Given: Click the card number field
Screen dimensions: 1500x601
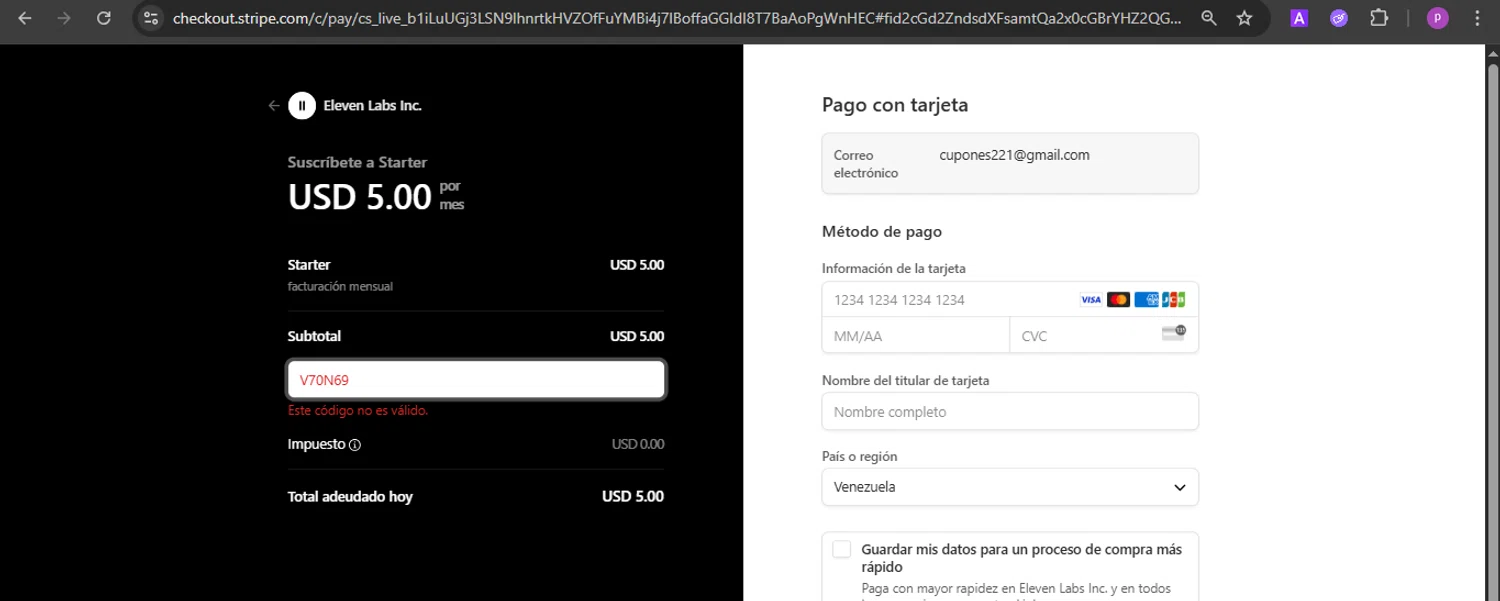Looking at the screenshot, I should 1010,300.
